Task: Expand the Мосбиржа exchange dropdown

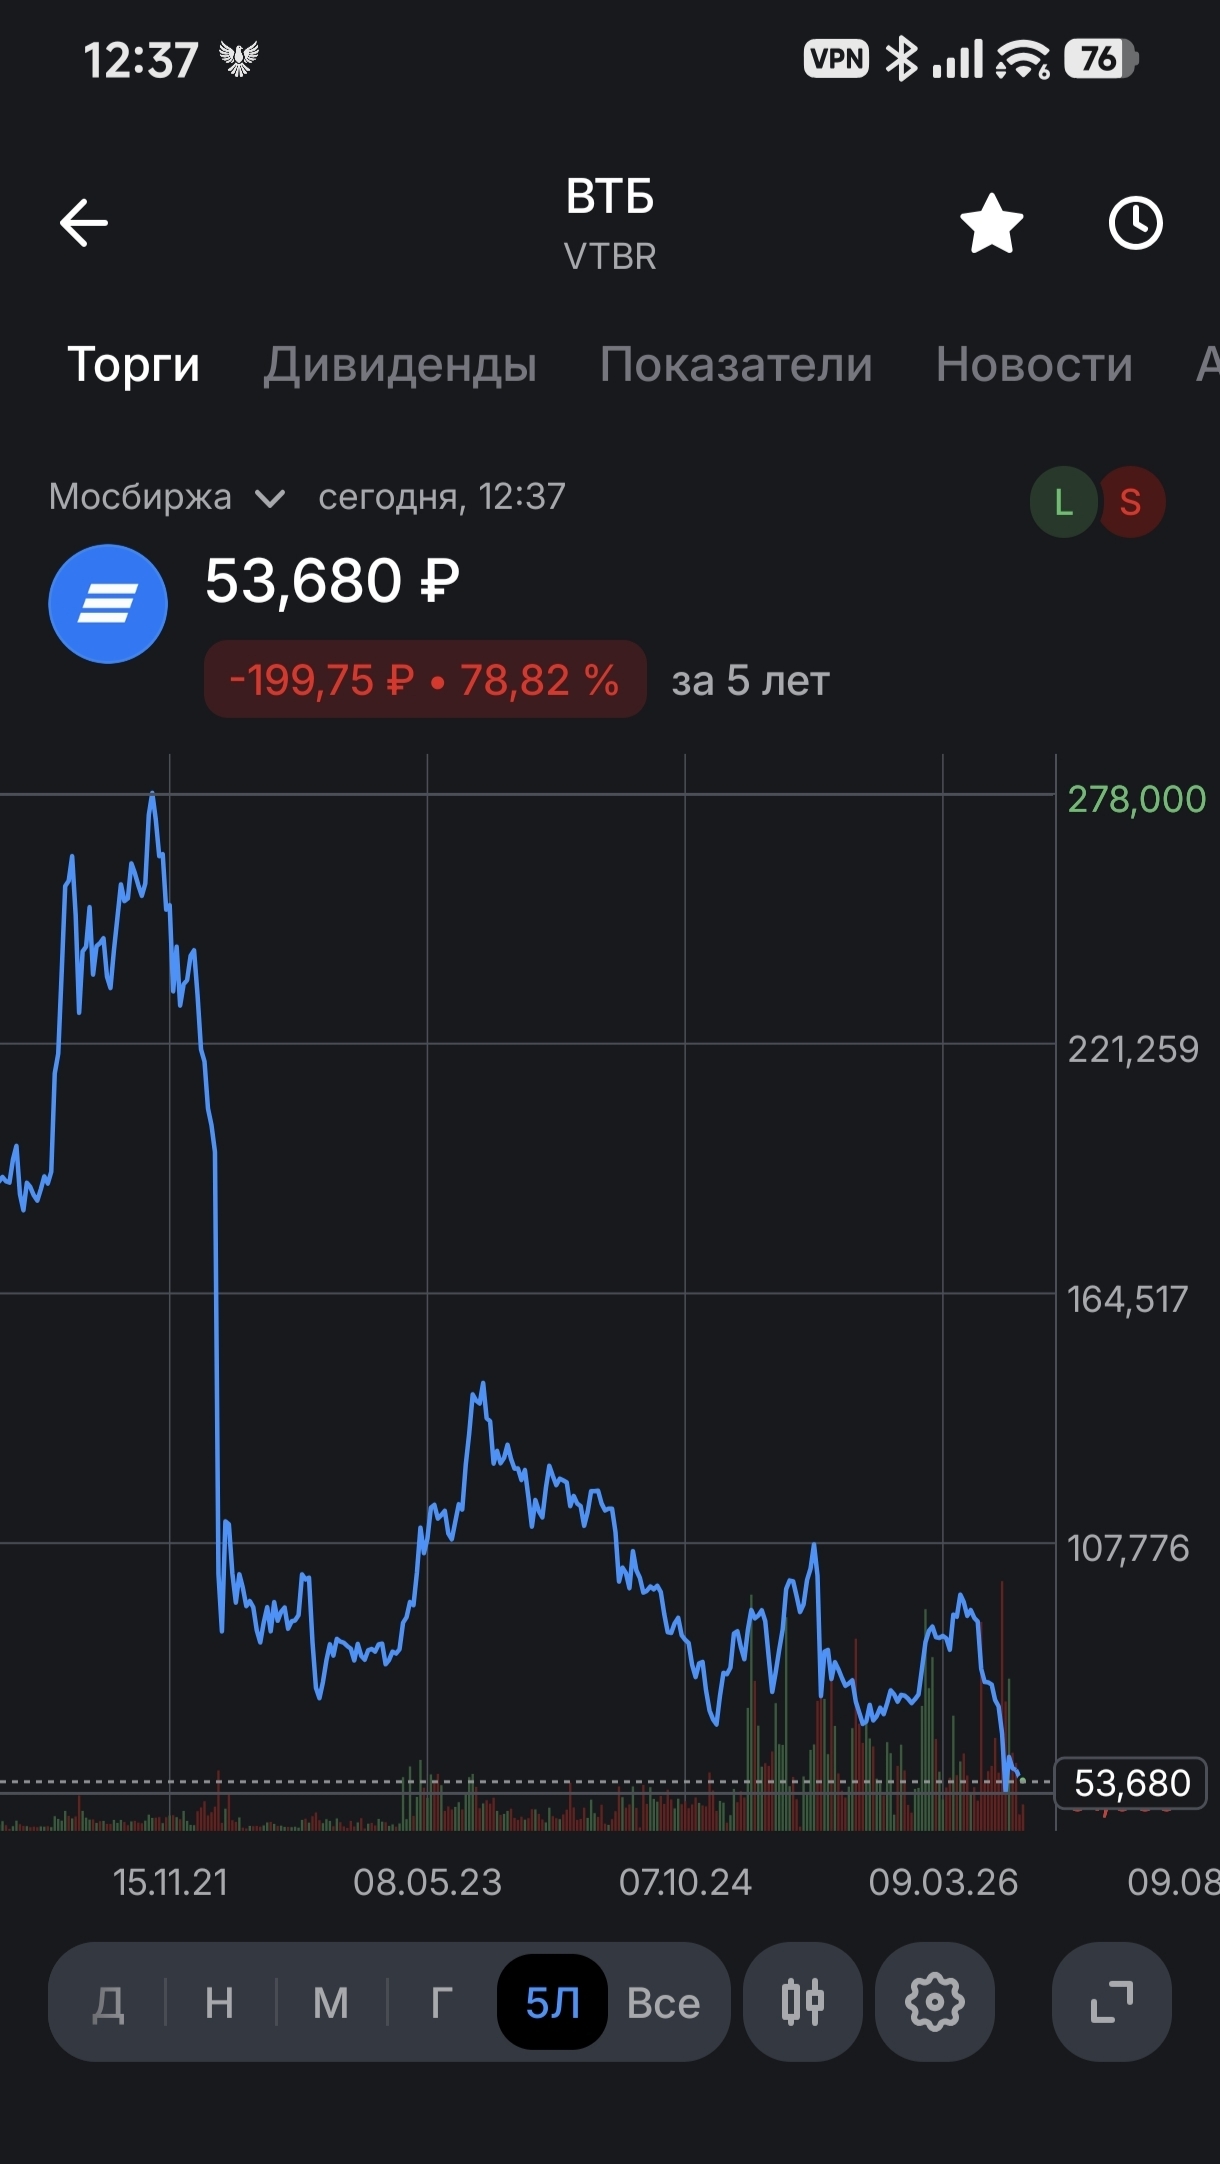Action: click(167, 497)
